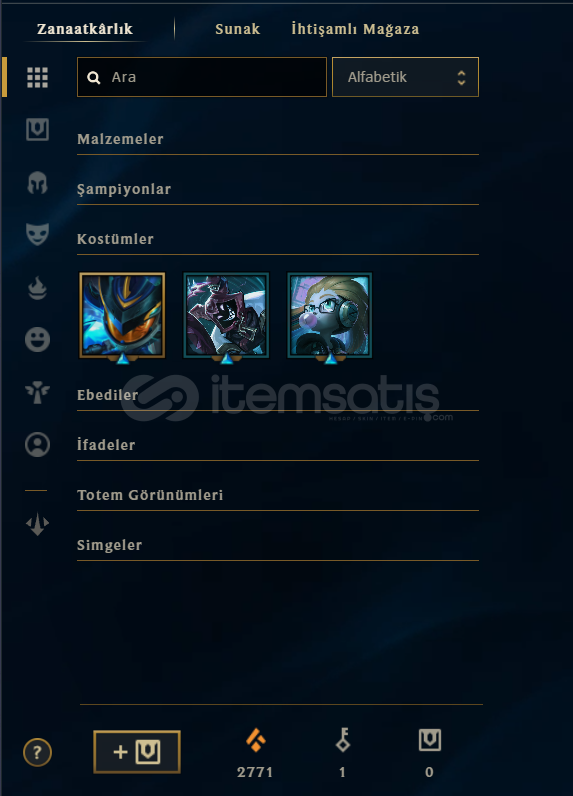
Task: Filter by emotes smiley icon
Action: (38, 339)
